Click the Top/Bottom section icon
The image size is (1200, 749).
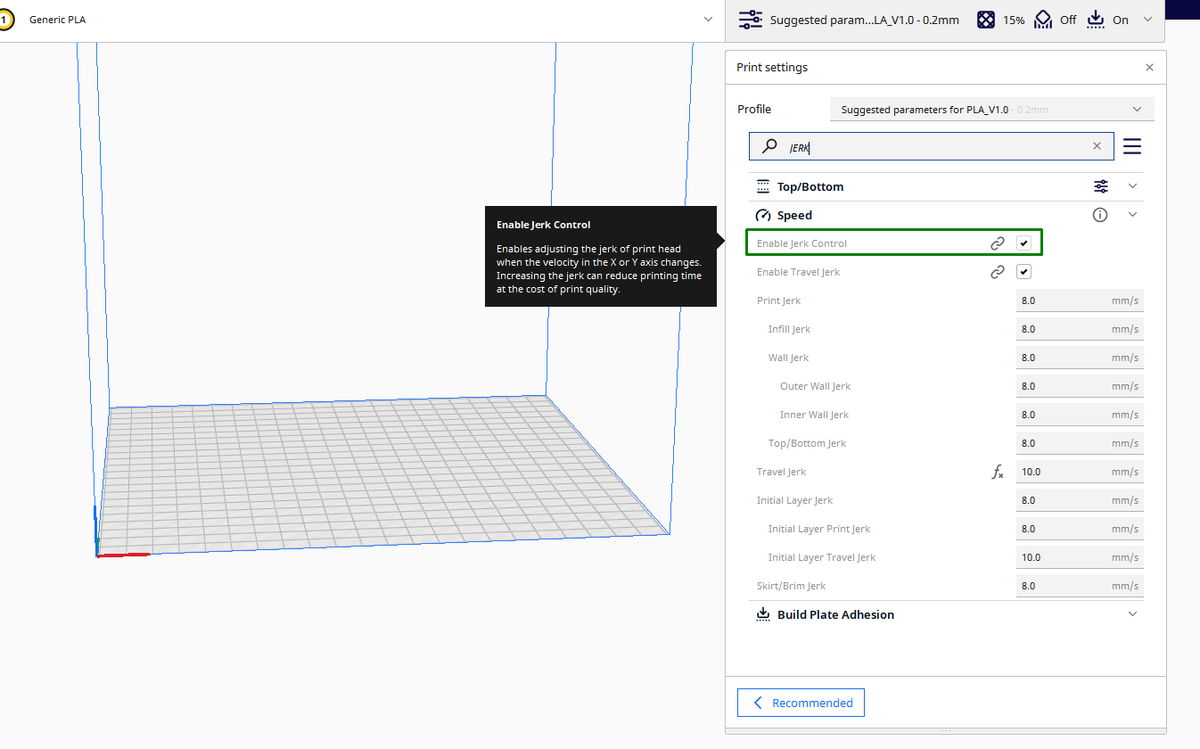(x=764, y=186)
